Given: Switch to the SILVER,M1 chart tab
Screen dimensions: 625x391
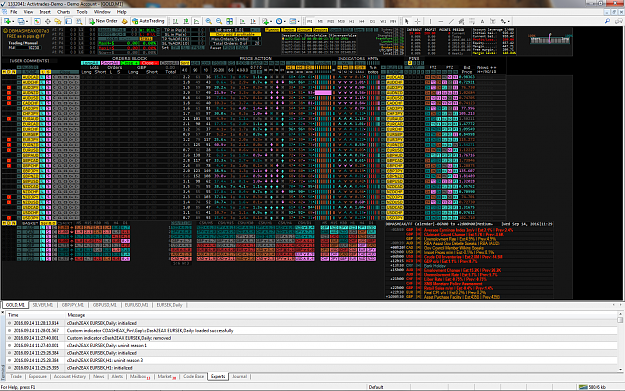Looking at the screenshot, I should pyautogui.click(x=43, y=305).
